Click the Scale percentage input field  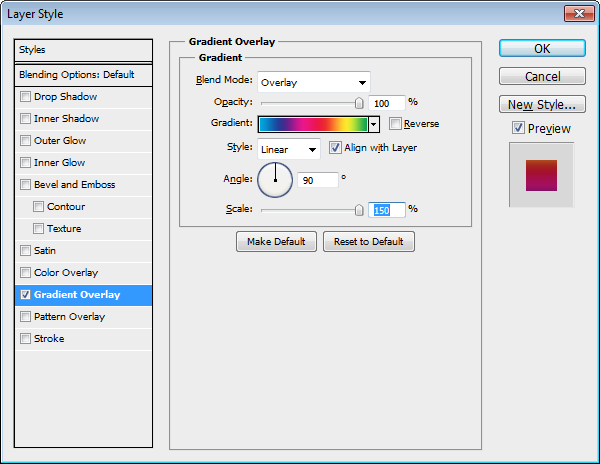coord(387,210)
